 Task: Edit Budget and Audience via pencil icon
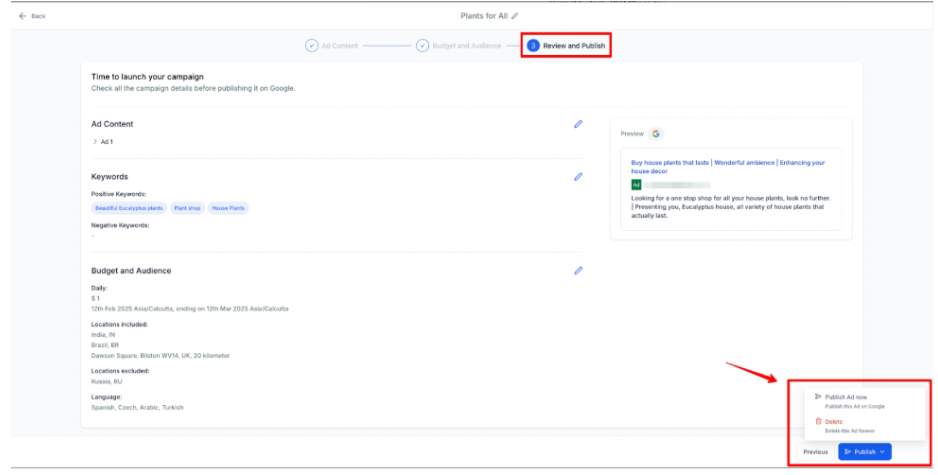578,270
